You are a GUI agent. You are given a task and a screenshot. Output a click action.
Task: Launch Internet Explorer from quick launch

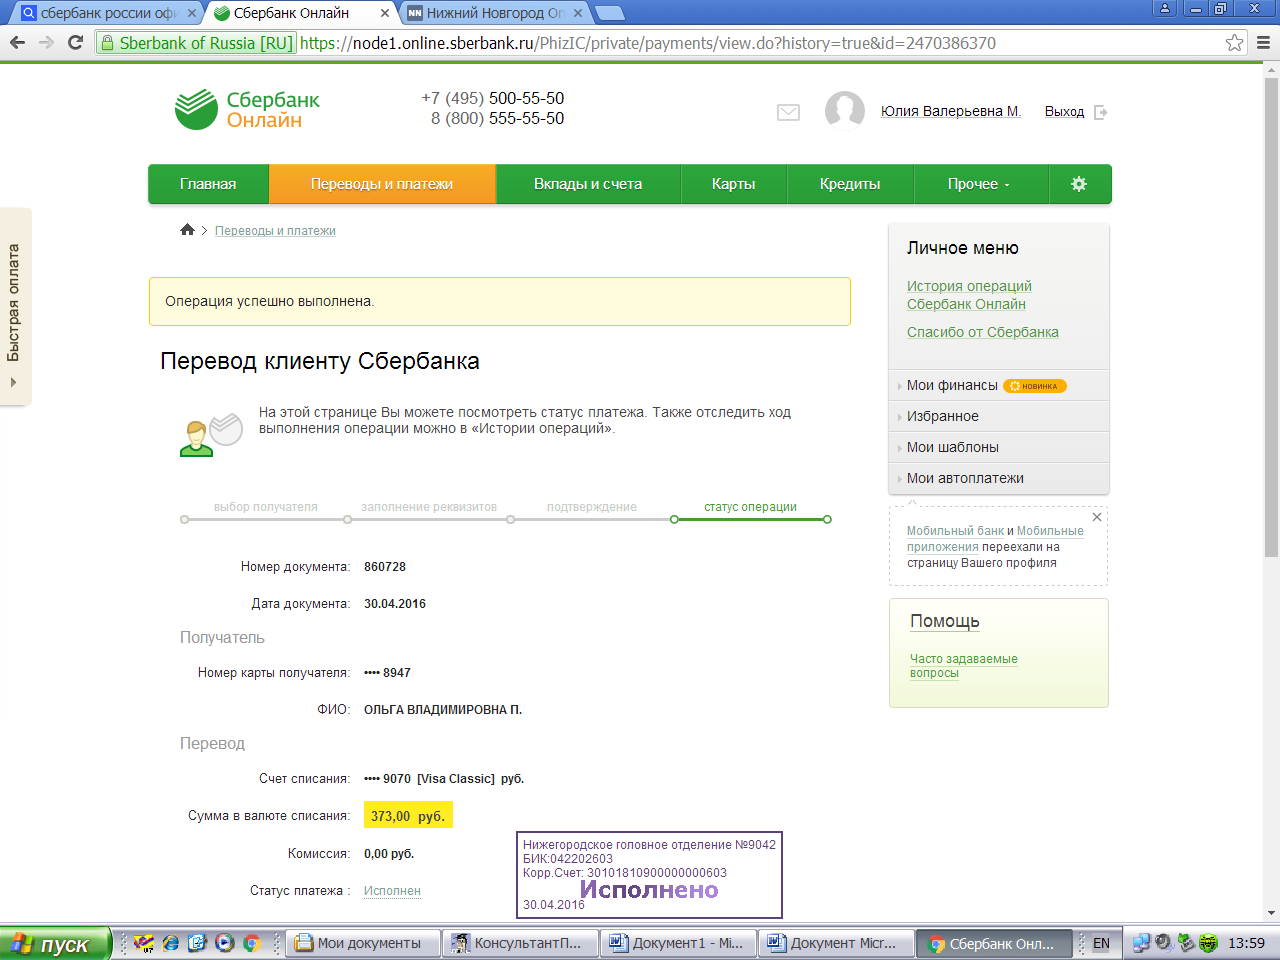171,943
